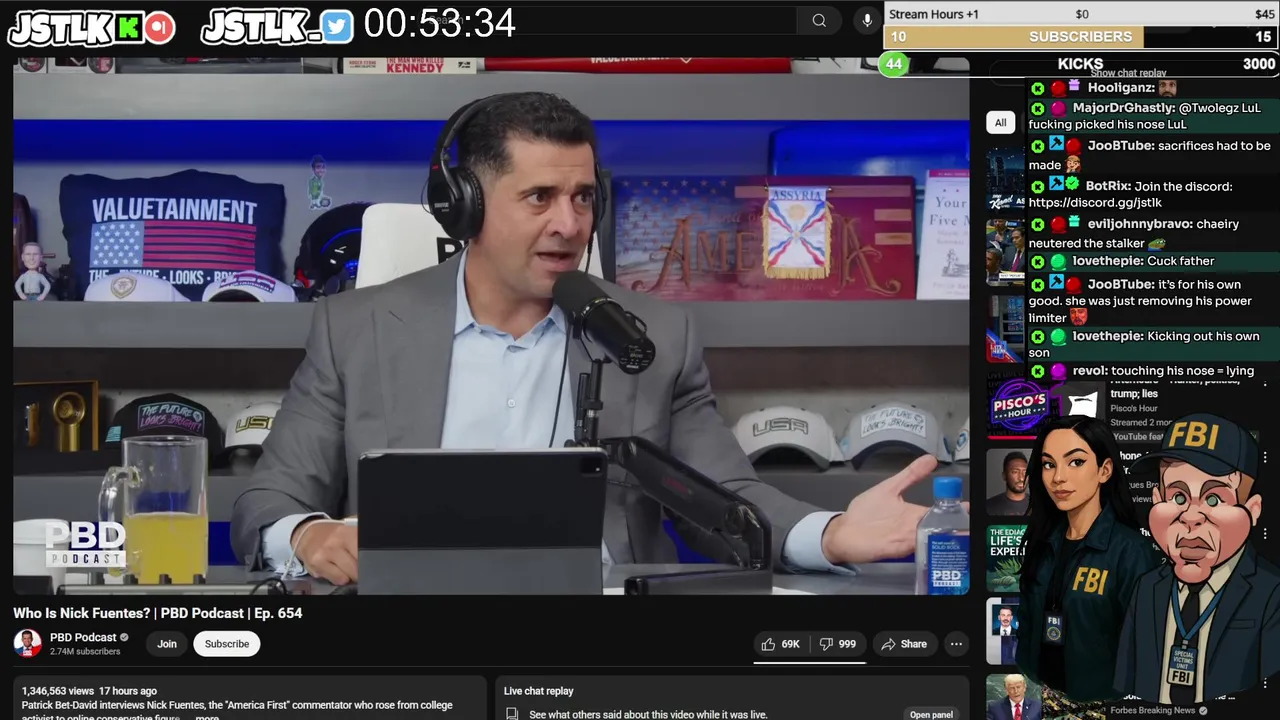Click the Show chat replay label
This screenshot has width=1280, height=720.
1128,73
